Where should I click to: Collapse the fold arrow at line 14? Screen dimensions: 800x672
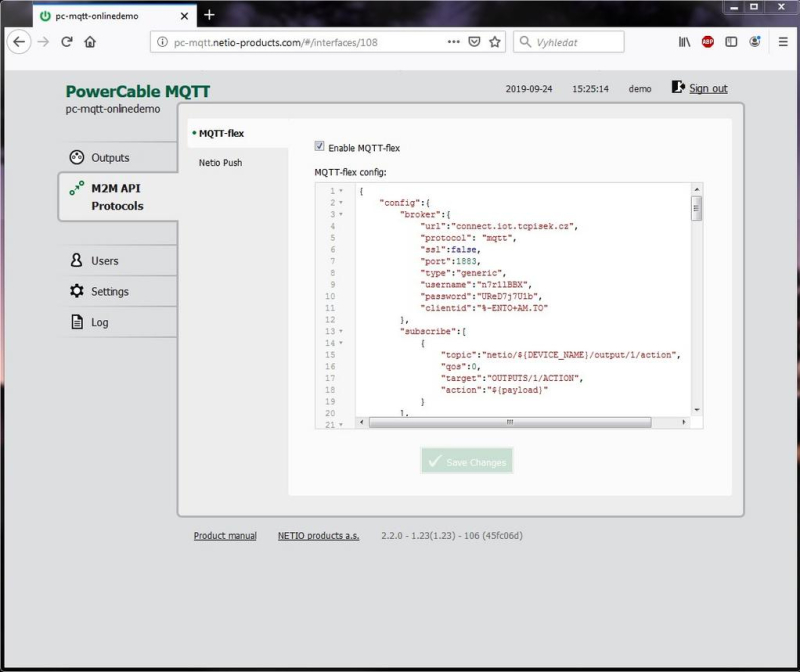tap(341, 343)
